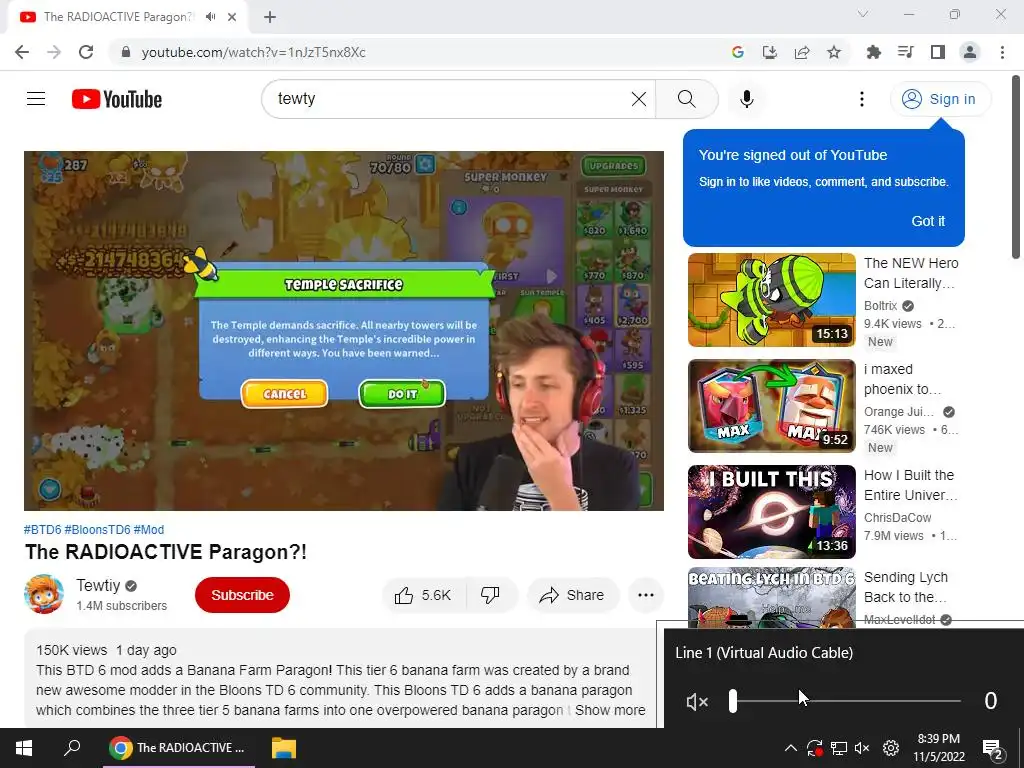1024x768 pixels.
Task: Reload the YouTube page
Action: coord(86,52)
